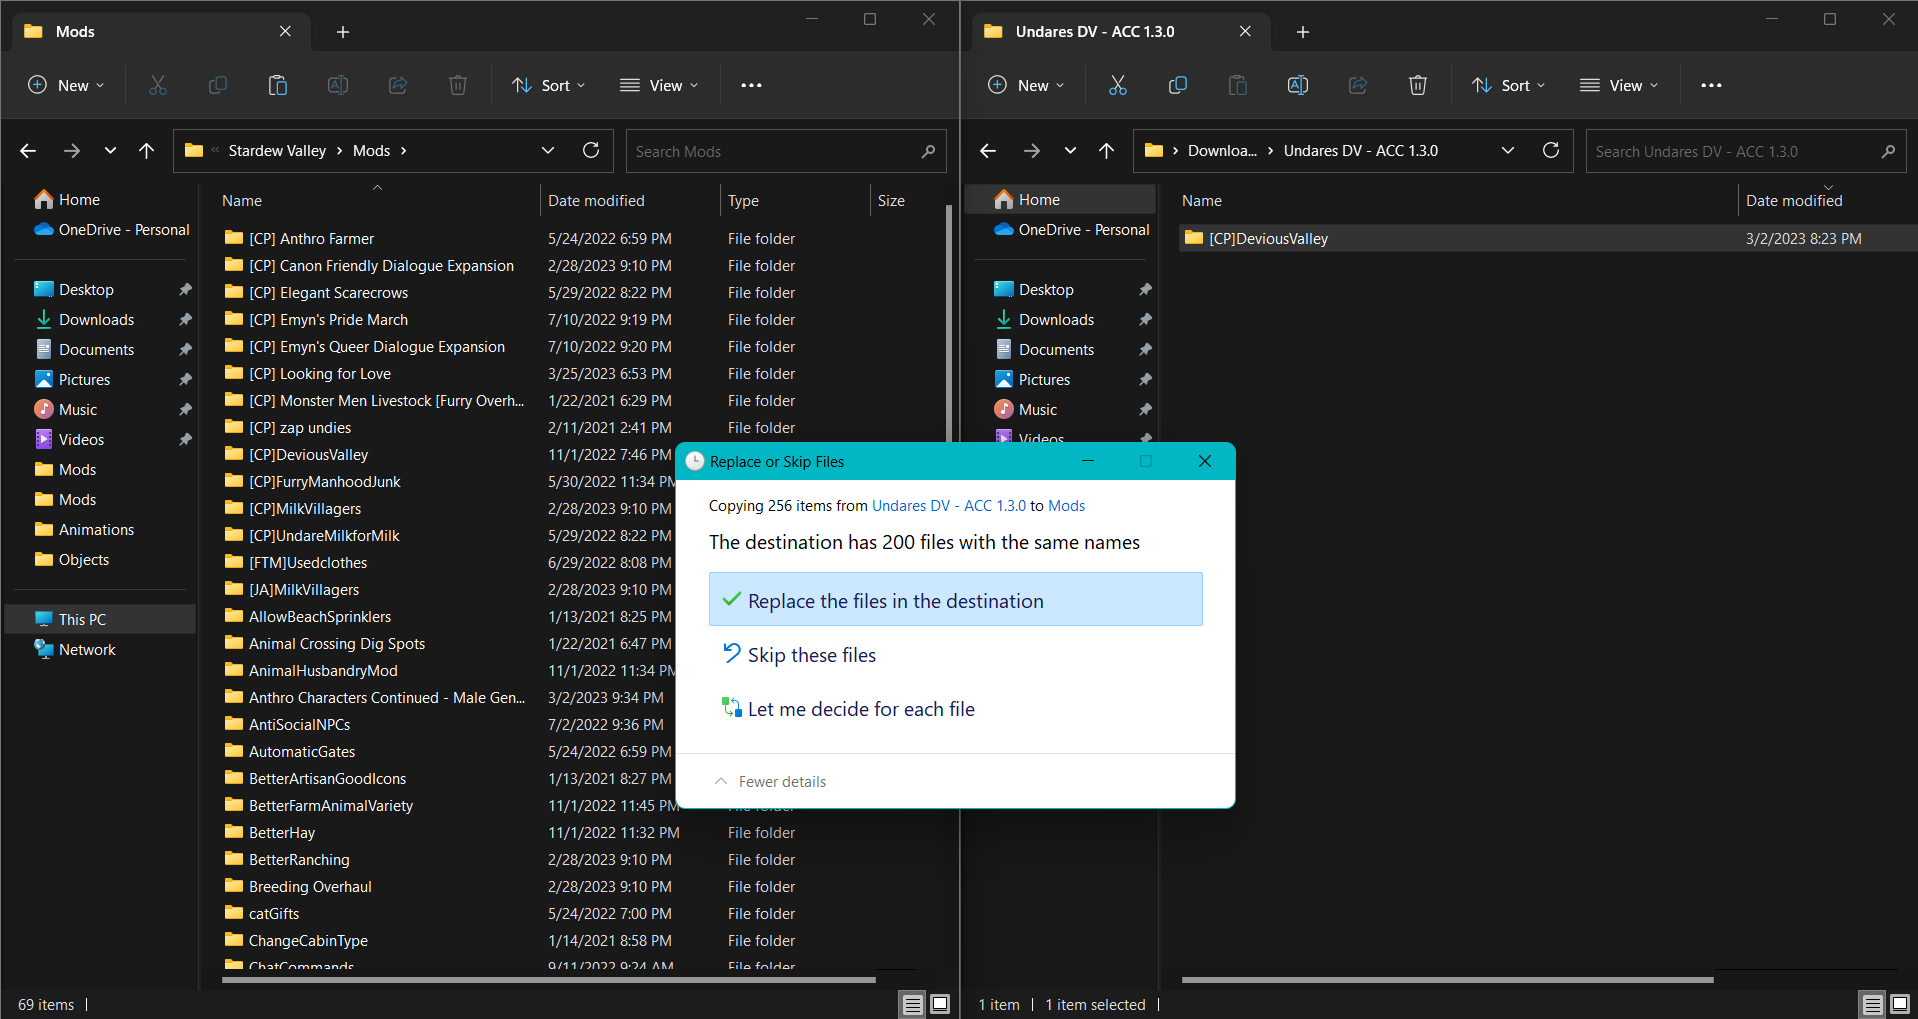Click the Copy icon in Mods window toolbar
The image size is (1918, 1019).
(x=218, y=86)
